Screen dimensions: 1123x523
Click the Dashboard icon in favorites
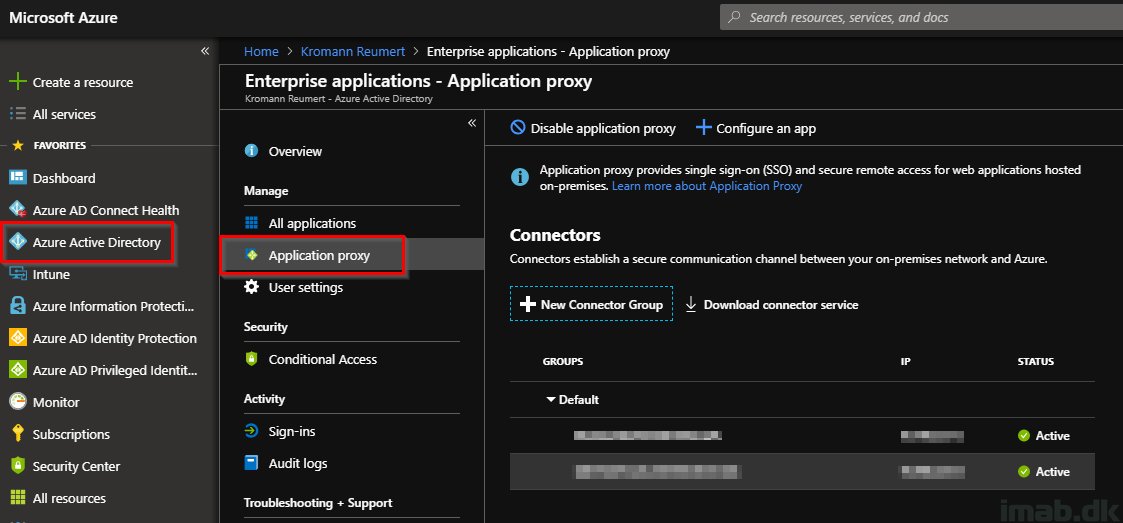point(17,178)
